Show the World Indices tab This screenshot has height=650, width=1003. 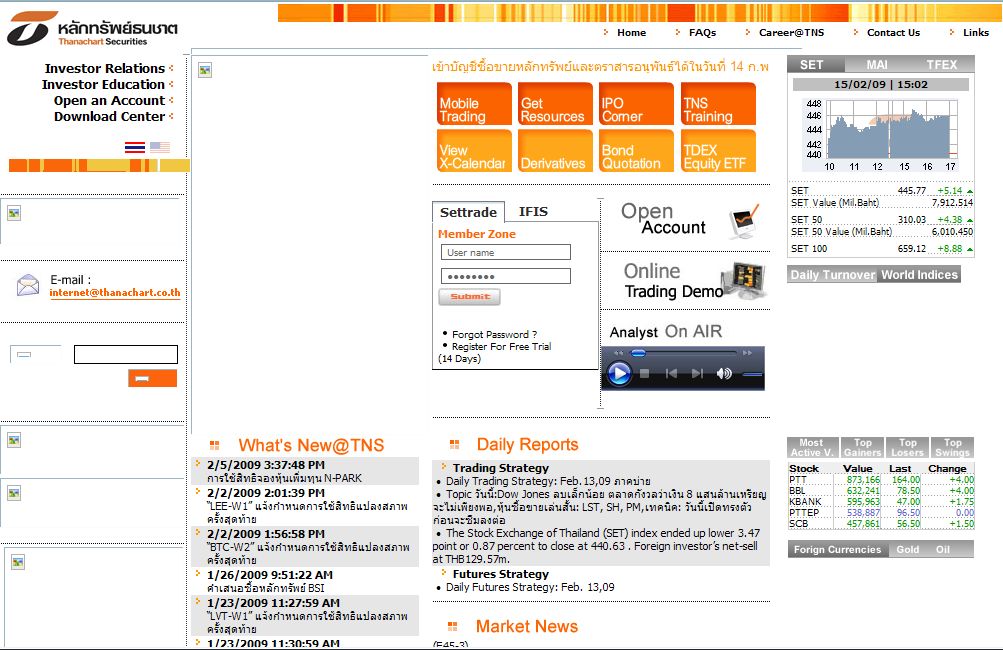click(919, 274)
